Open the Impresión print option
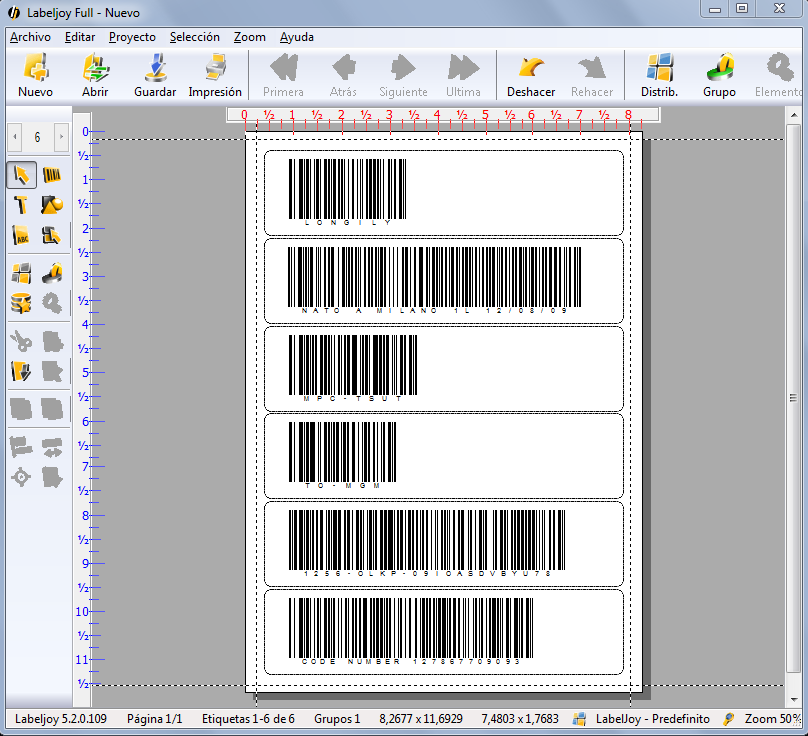This screenshot has height=736, width=808. (x=215, y=75)
